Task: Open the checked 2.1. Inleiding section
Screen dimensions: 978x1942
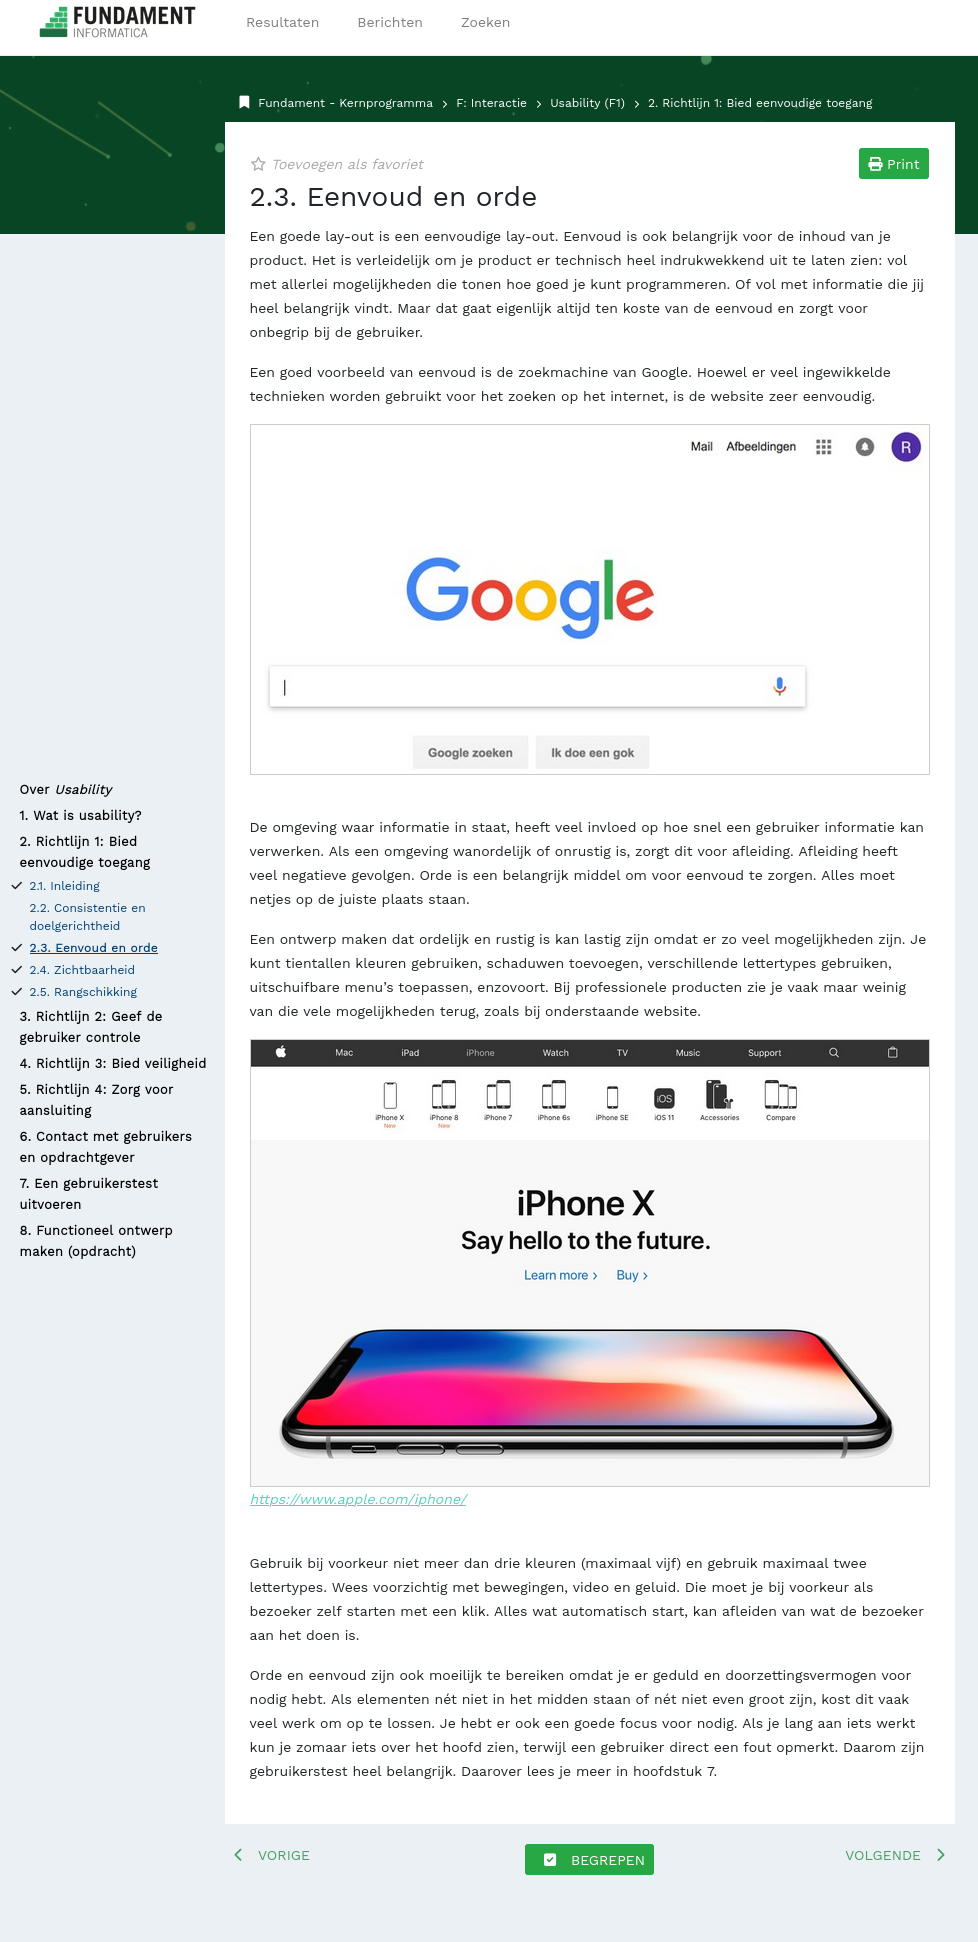Action: point(65,886)
